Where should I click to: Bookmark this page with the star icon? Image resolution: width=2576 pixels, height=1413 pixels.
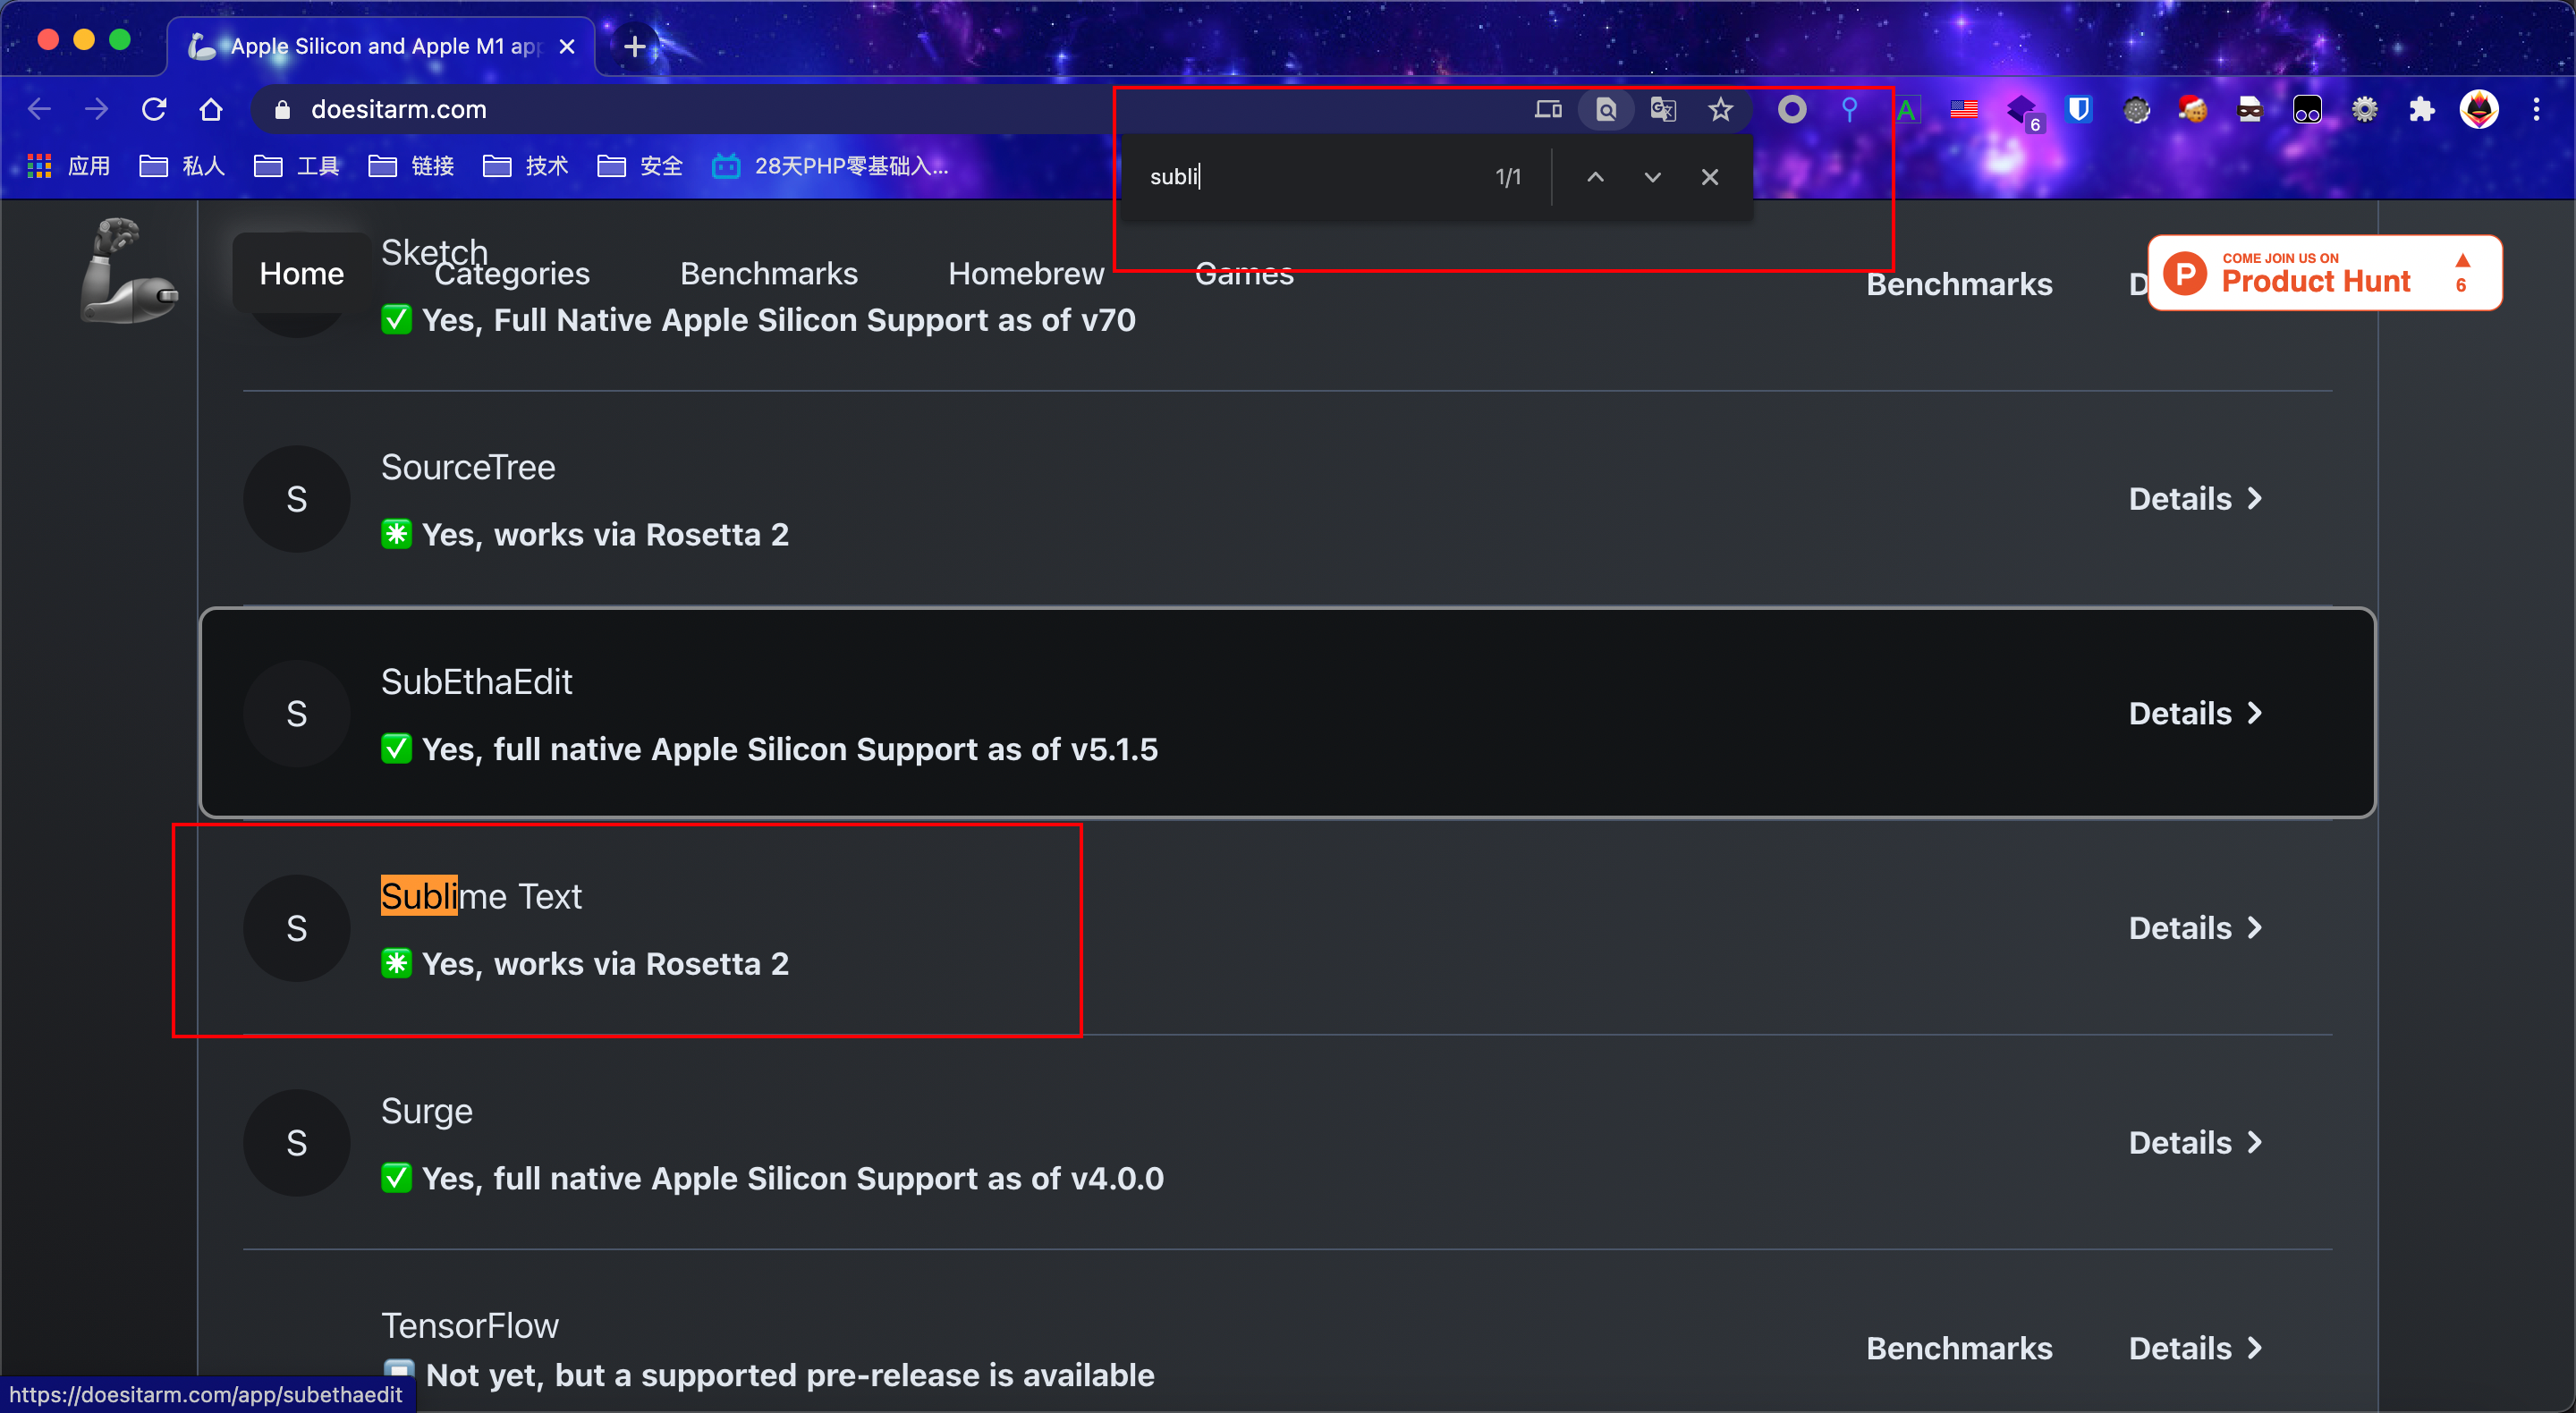1720,109
